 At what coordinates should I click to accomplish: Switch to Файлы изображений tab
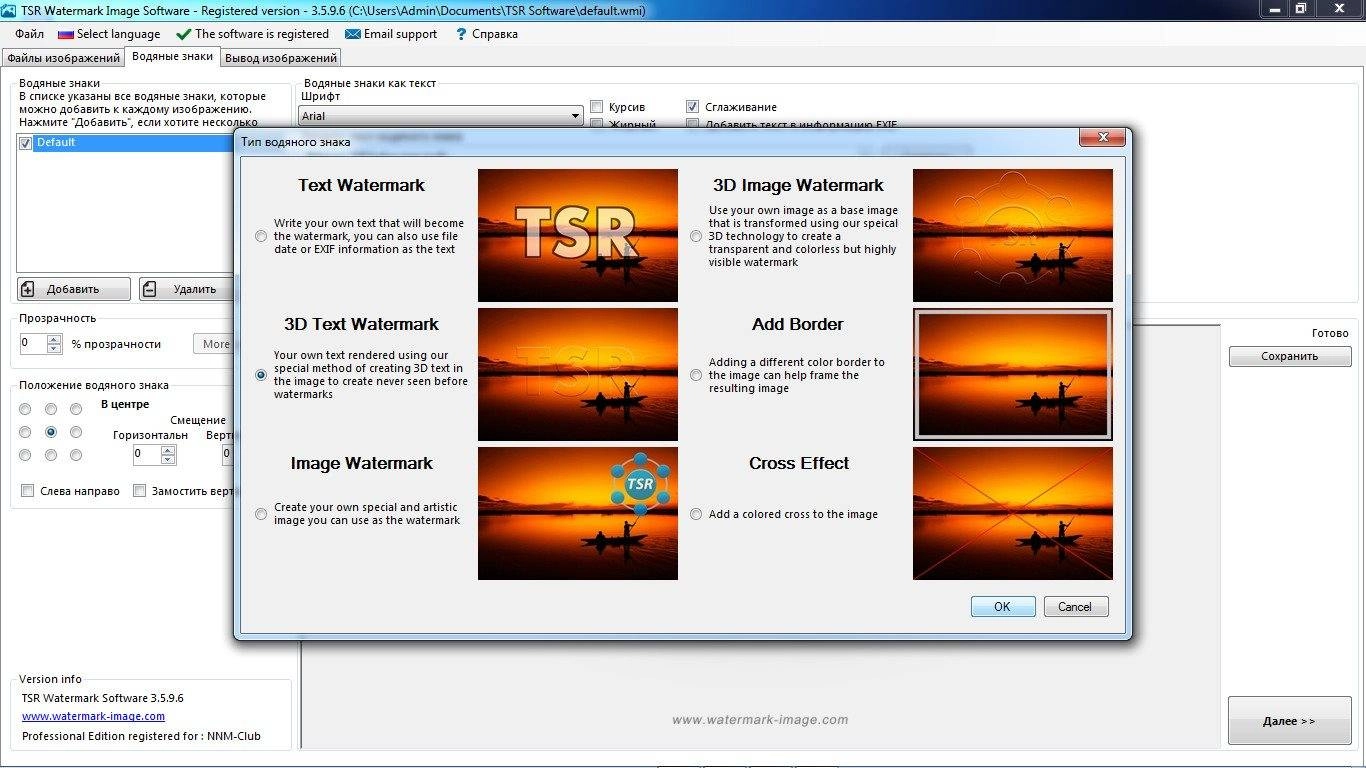click(63, 58)
